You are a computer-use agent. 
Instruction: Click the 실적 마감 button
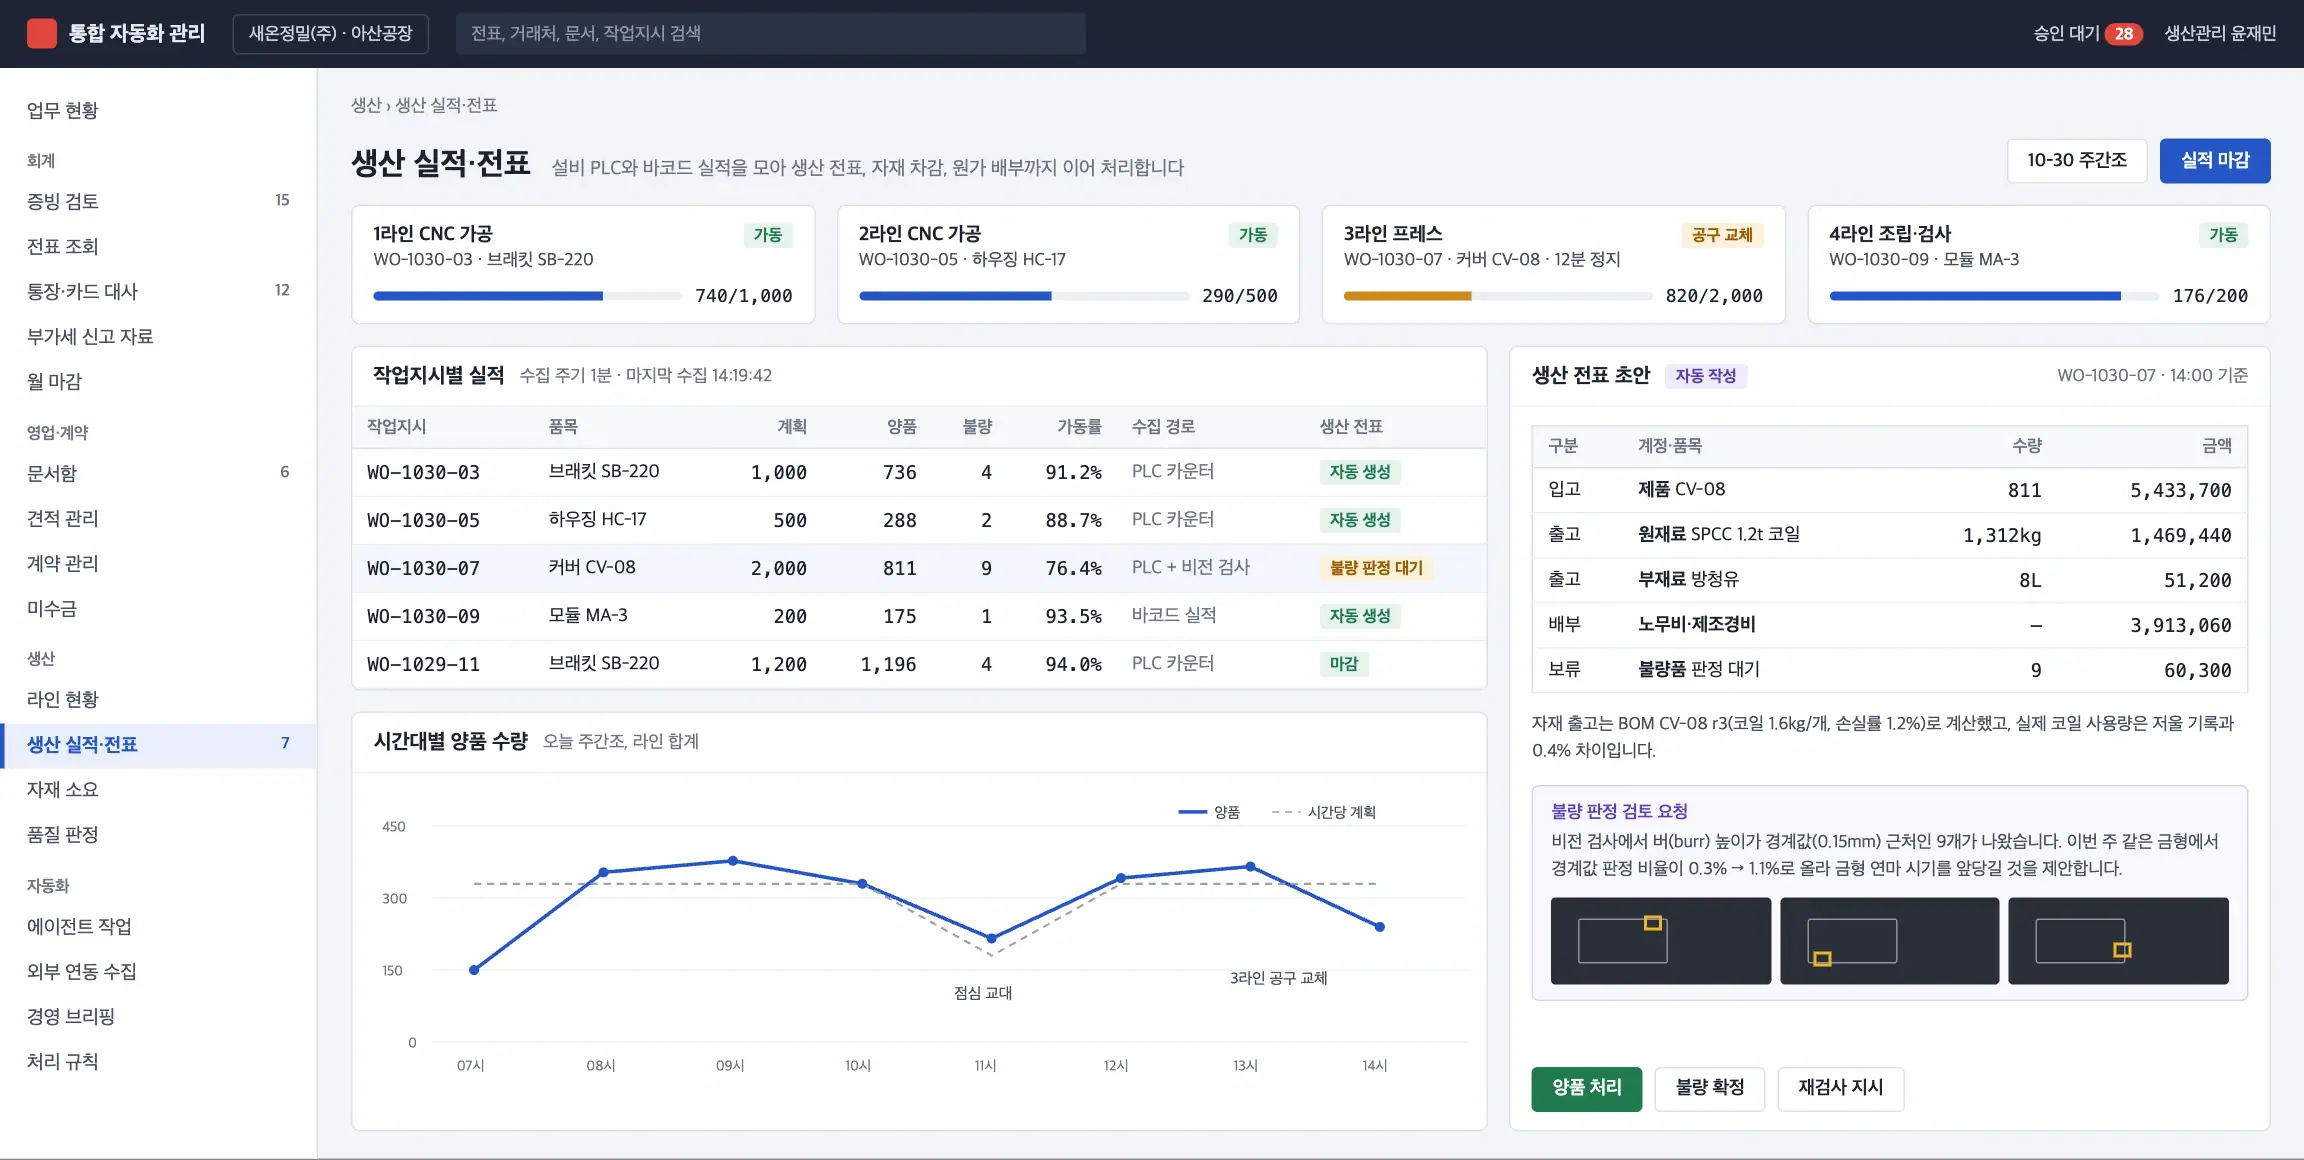pos(2215,160)
